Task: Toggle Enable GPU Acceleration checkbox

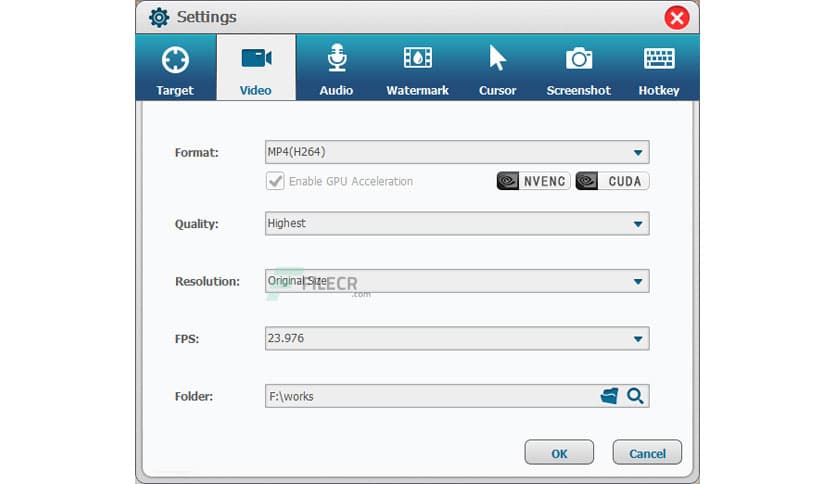Action: click(275, 181)
